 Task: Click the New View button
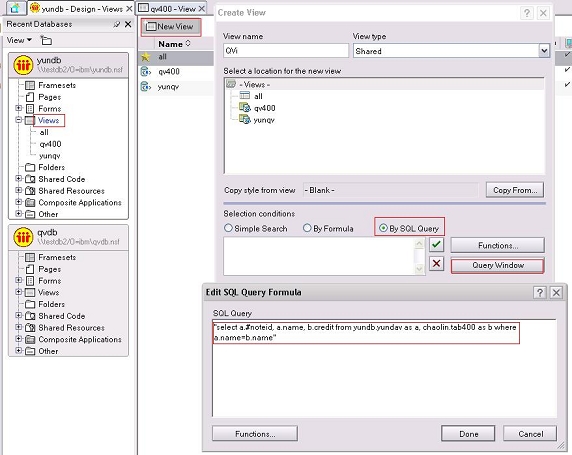[171, 27]
